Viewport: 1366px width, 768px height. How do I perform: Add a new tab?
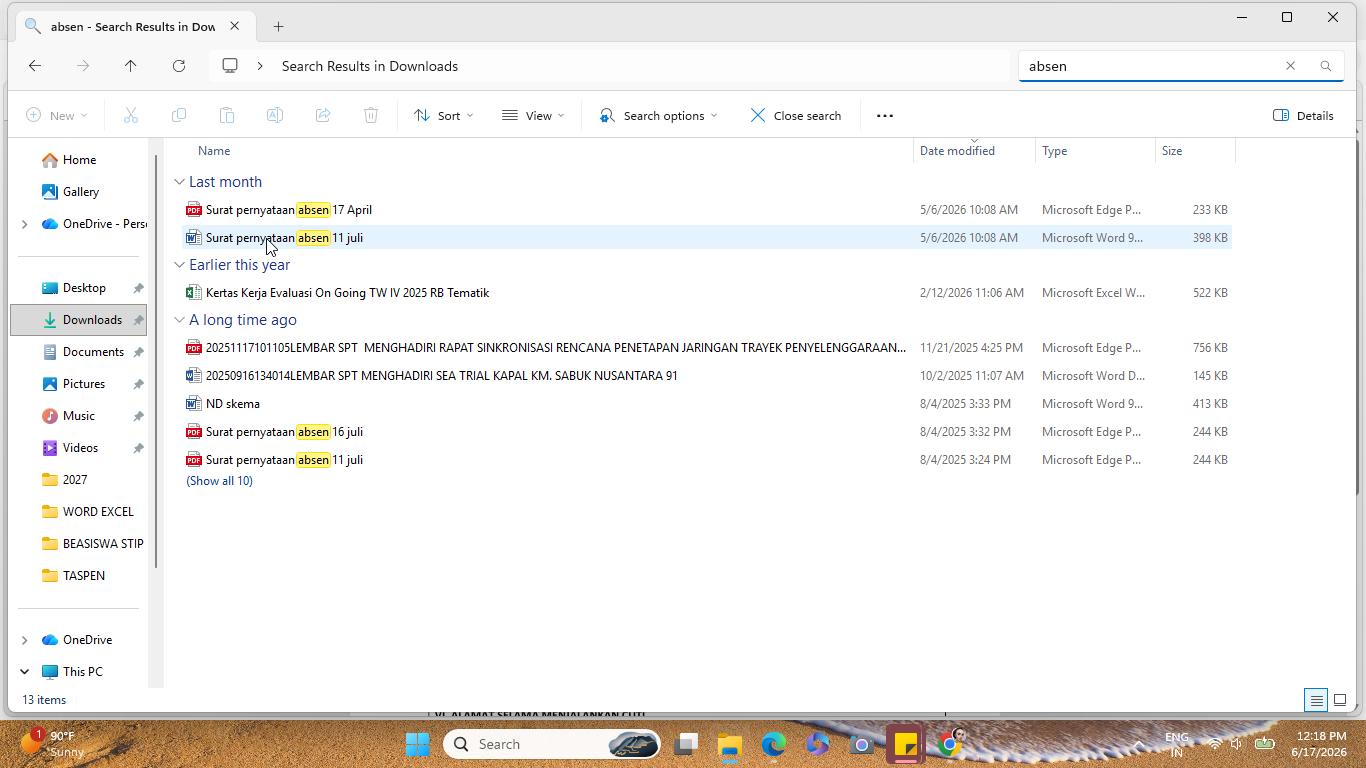tap(278, 26)
